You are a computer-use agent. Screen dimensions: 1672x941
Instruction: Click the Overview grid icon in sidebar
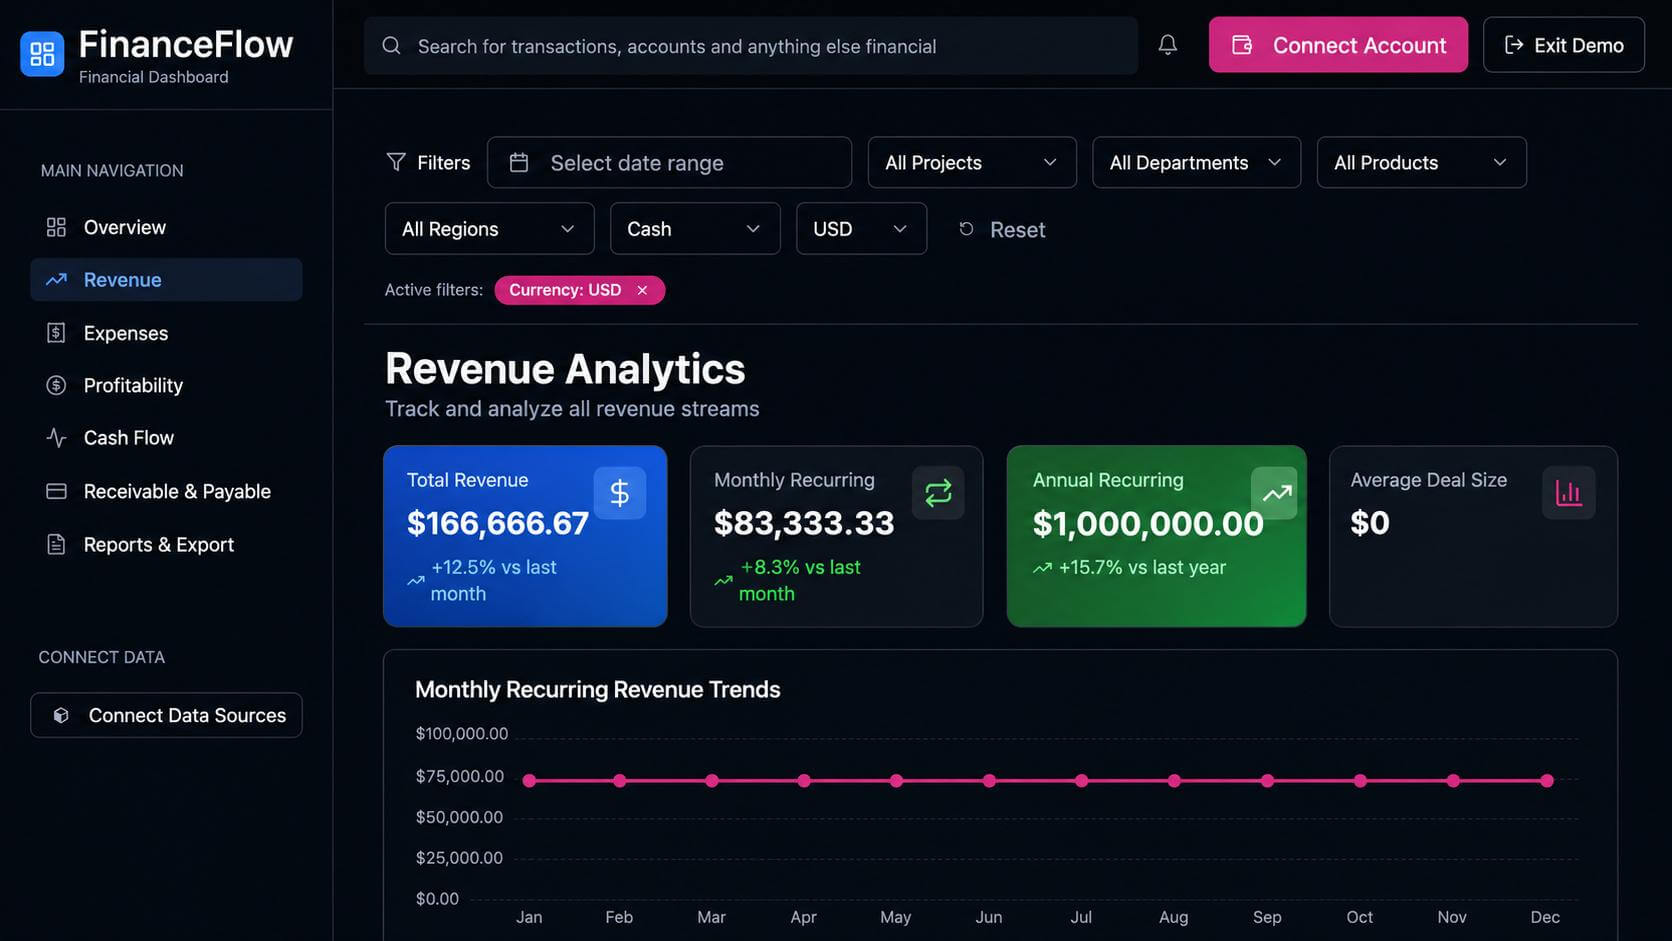[56, 227]
